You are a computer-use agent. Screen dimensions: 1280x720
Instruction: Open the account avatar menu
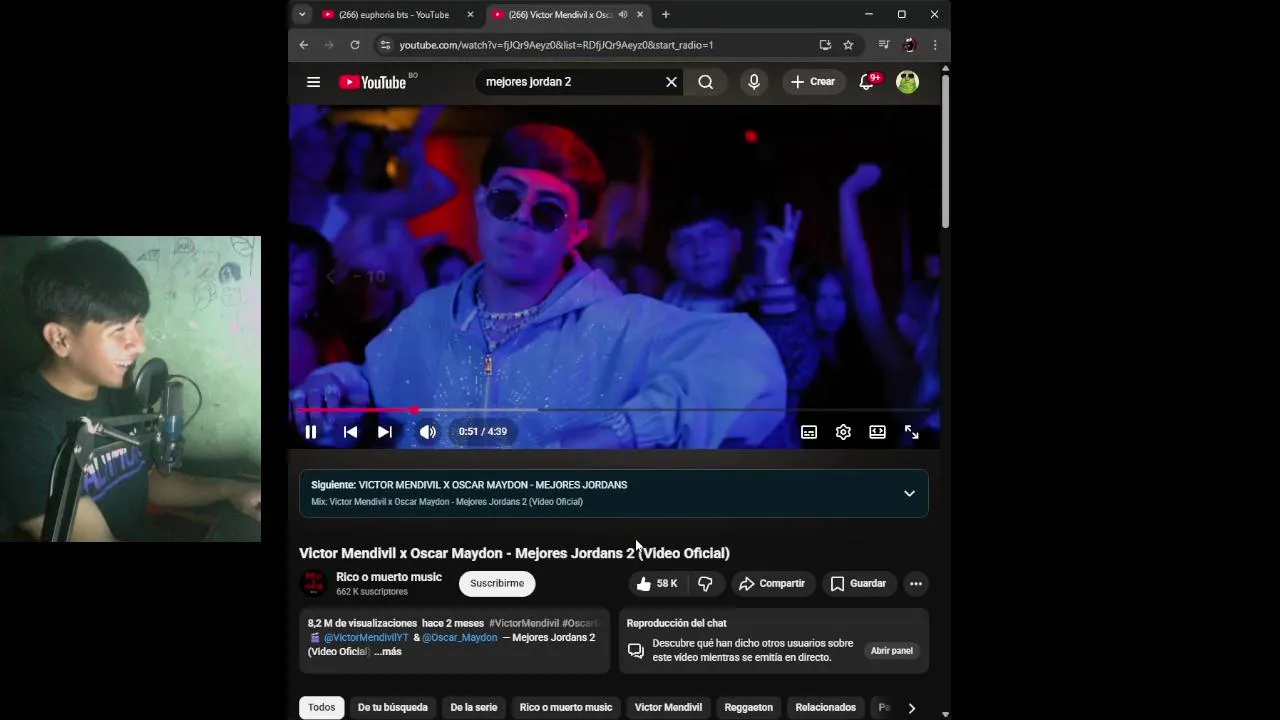(x=907, y=82)
